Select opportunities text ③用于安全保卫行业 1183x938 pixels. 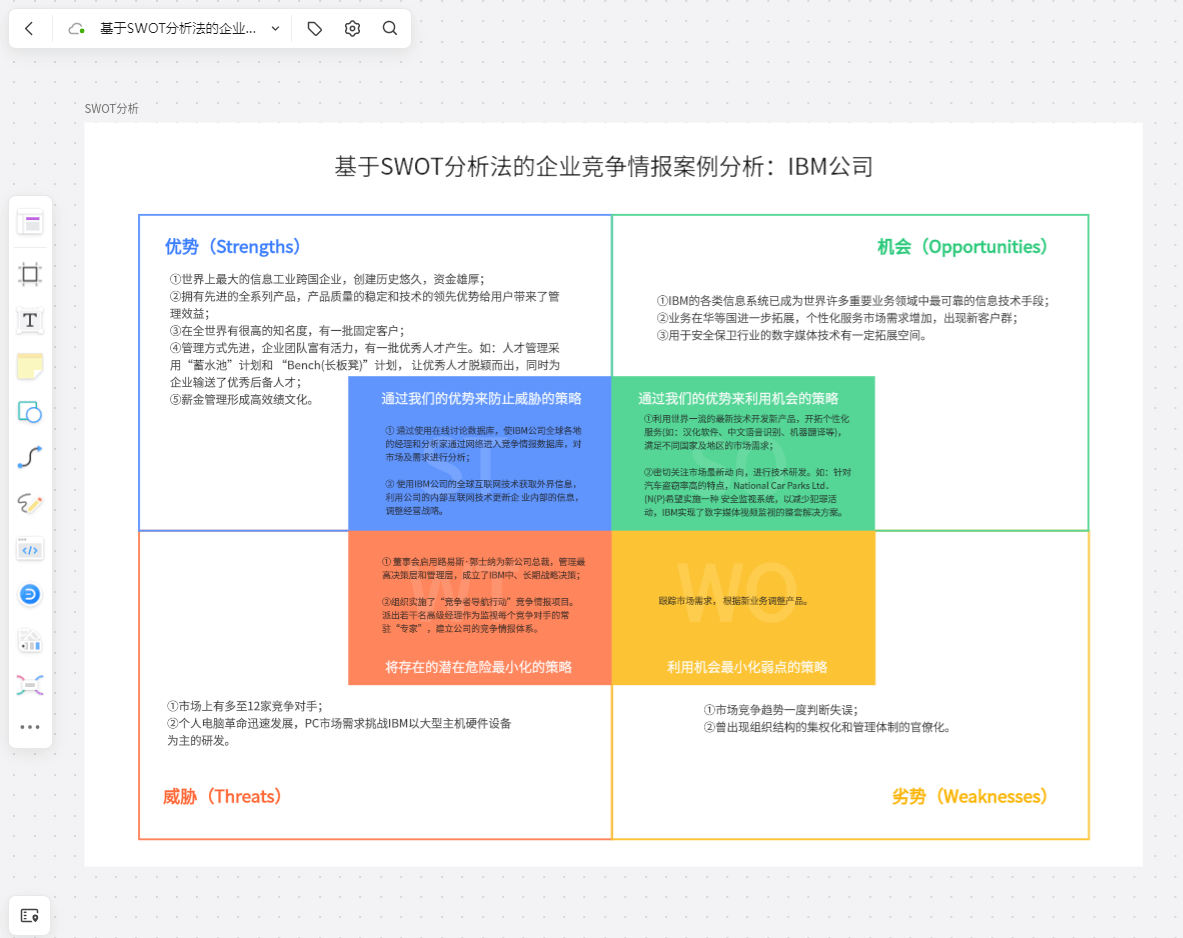pos(791,335)
